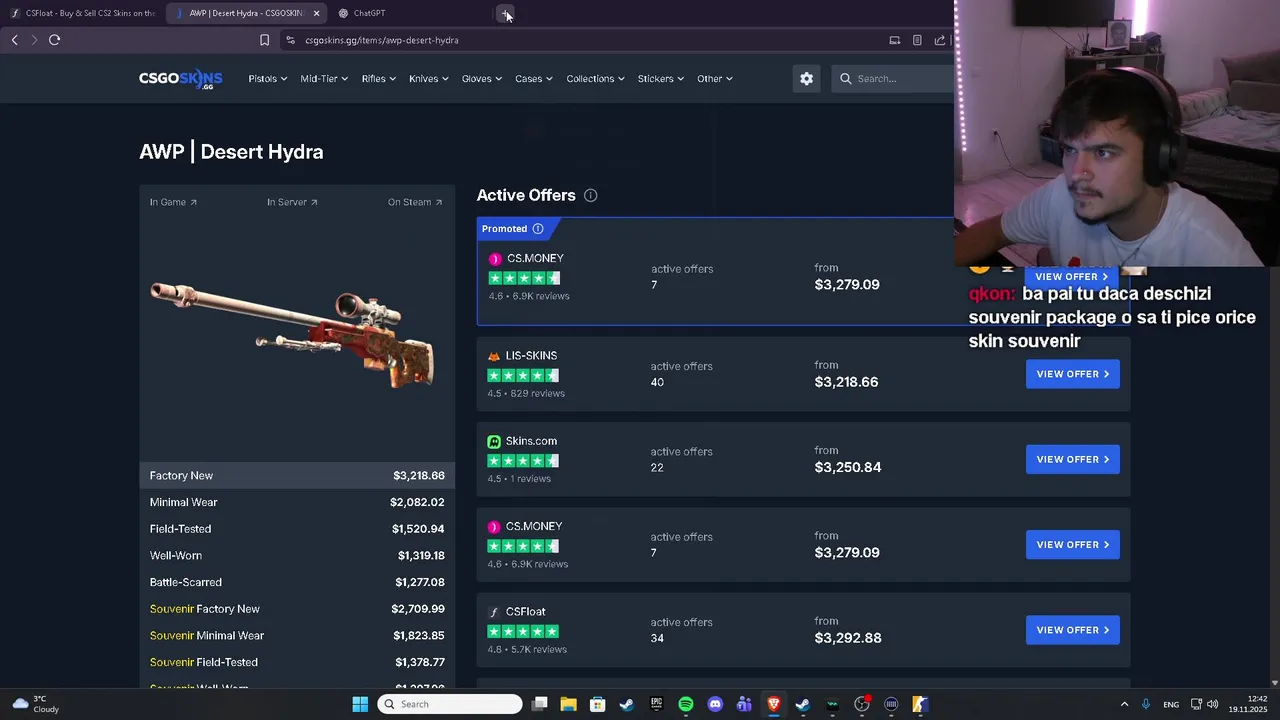Switch to the ChatGPT browser tab
Viewport: 1280px width, 720px height.
(x=410, y=13)
